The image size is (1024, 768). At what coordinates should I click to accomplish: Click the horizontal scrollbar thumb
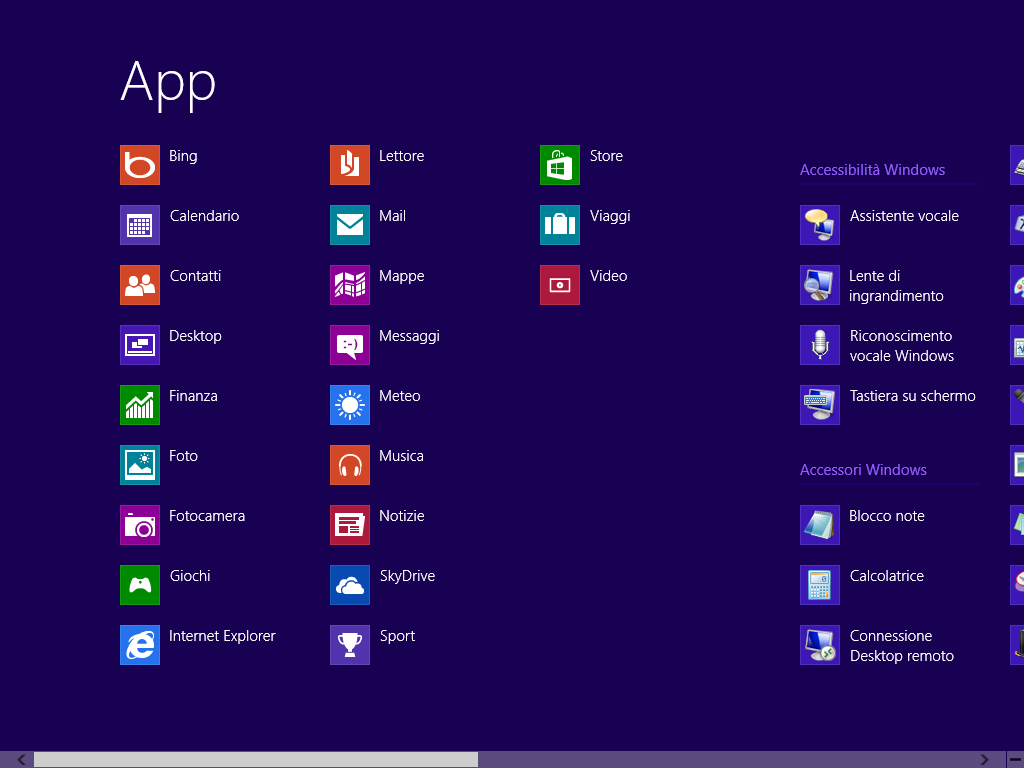point(256,760)
